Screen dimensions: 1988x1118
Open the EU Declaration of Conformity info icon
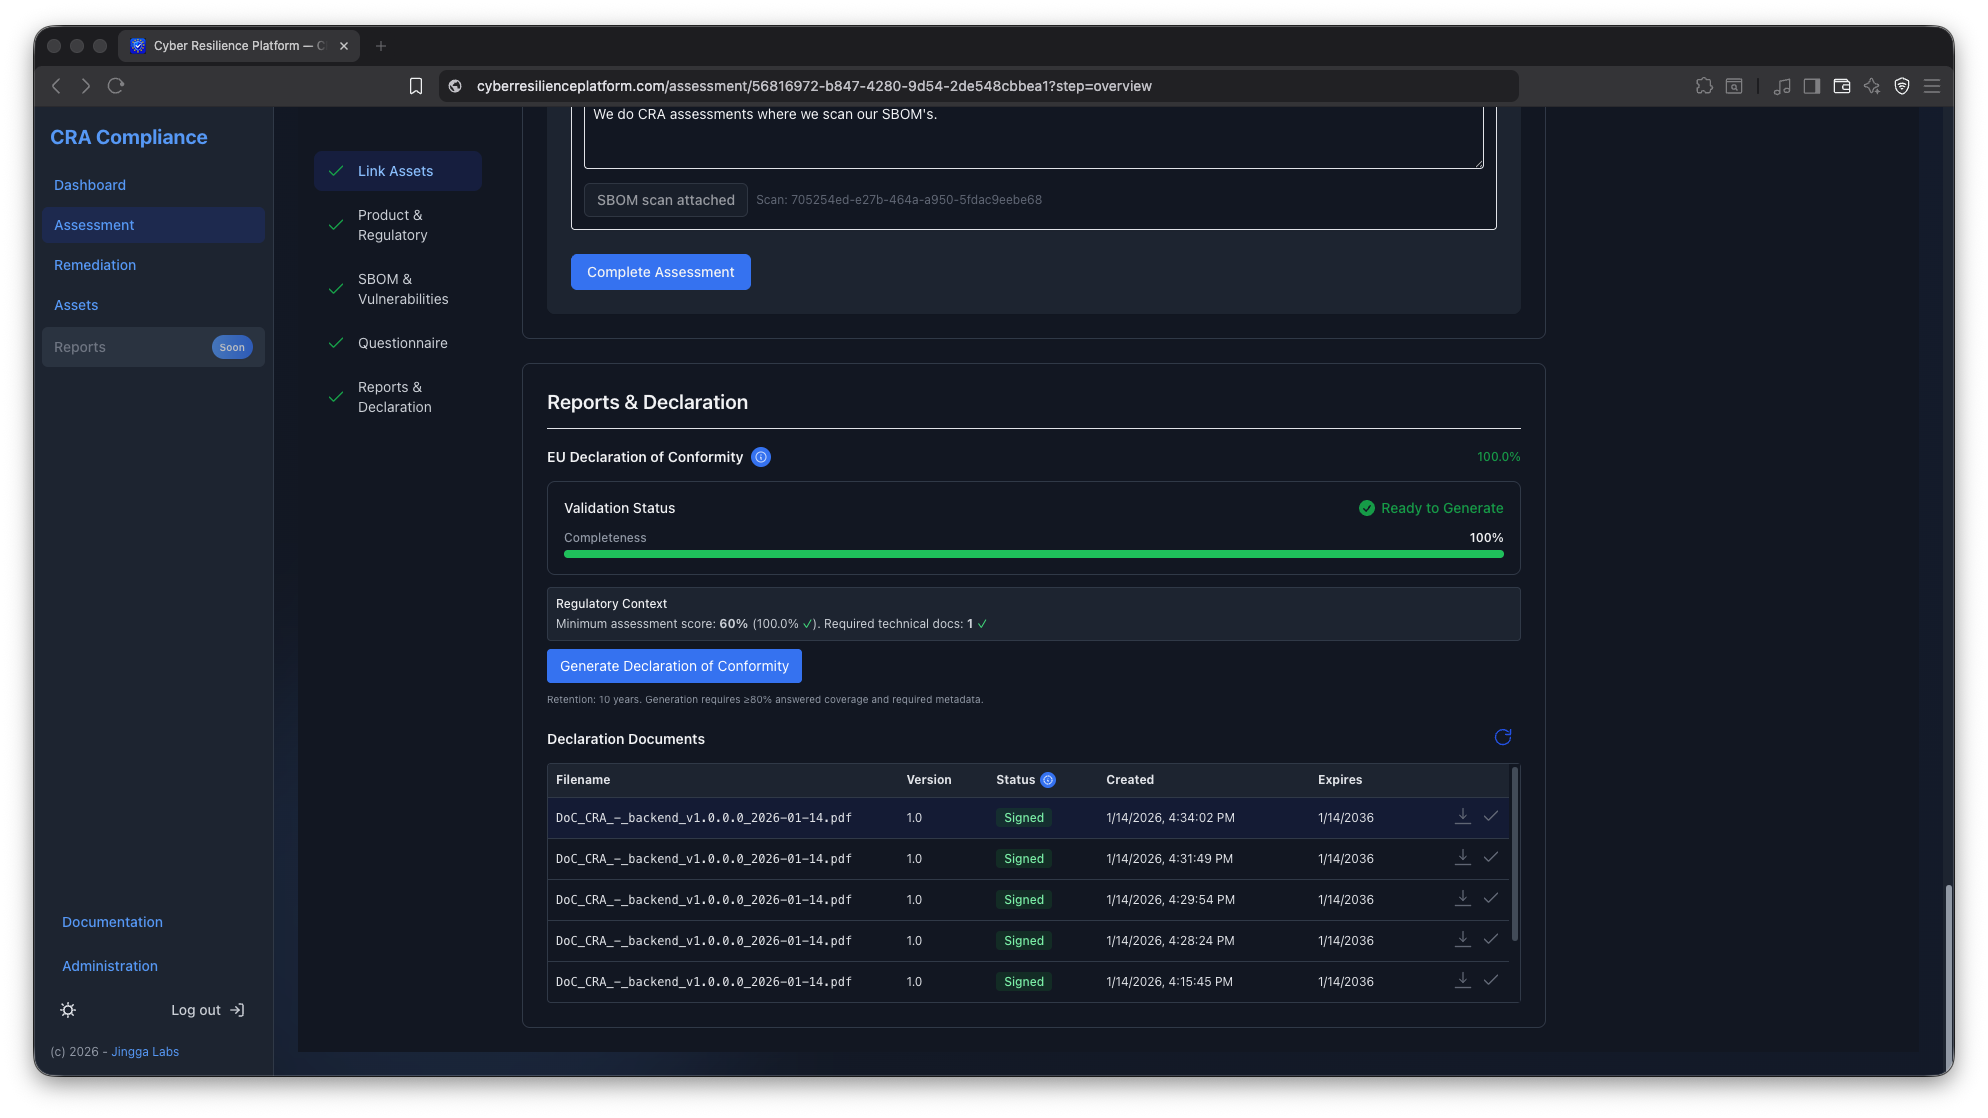click(761, 457)
